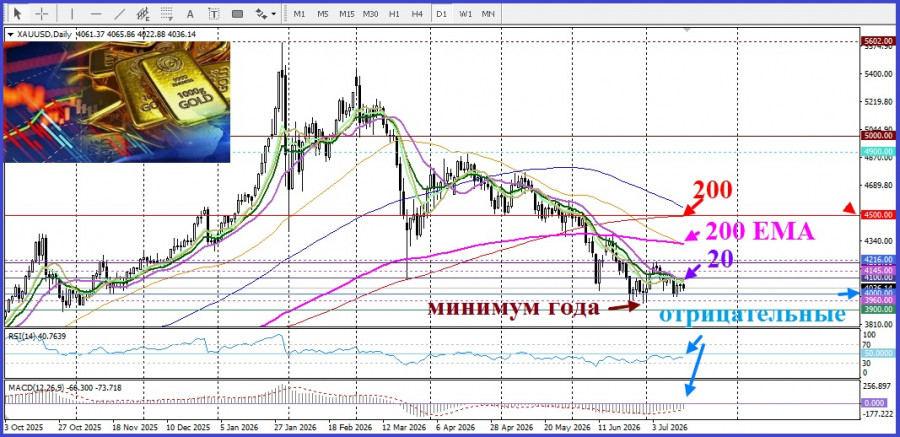Click the M30 timeframe button
This screenshot has width=900, height=437.
(x=370, y=13)
